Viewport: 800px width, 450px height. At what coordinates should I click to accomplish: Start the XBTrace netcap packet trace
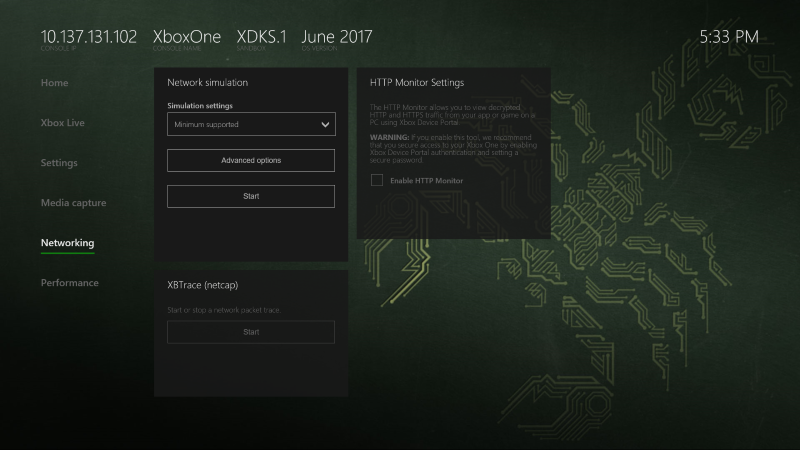(x=251, y=332)
